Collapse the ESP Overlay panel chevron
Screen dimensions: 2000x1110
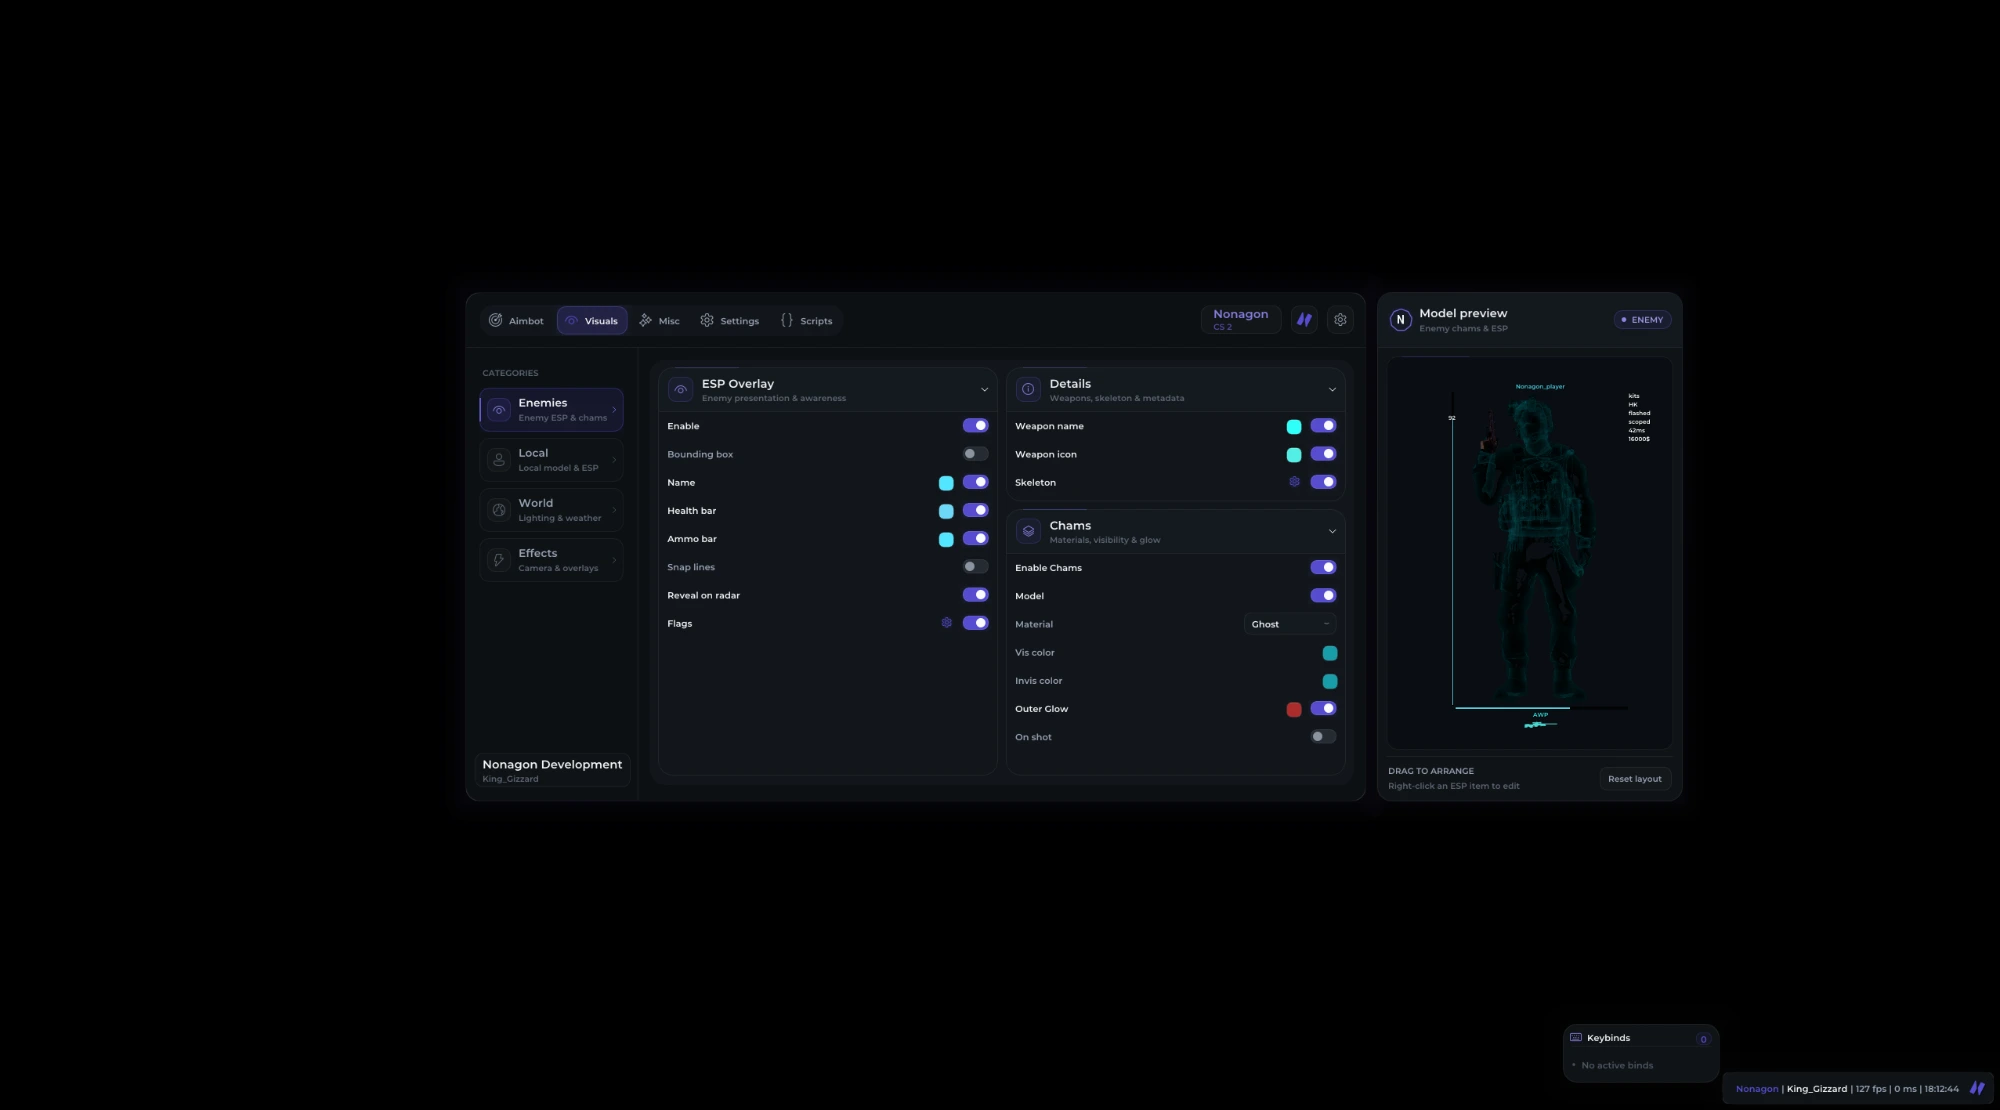(x=984, y=390)
